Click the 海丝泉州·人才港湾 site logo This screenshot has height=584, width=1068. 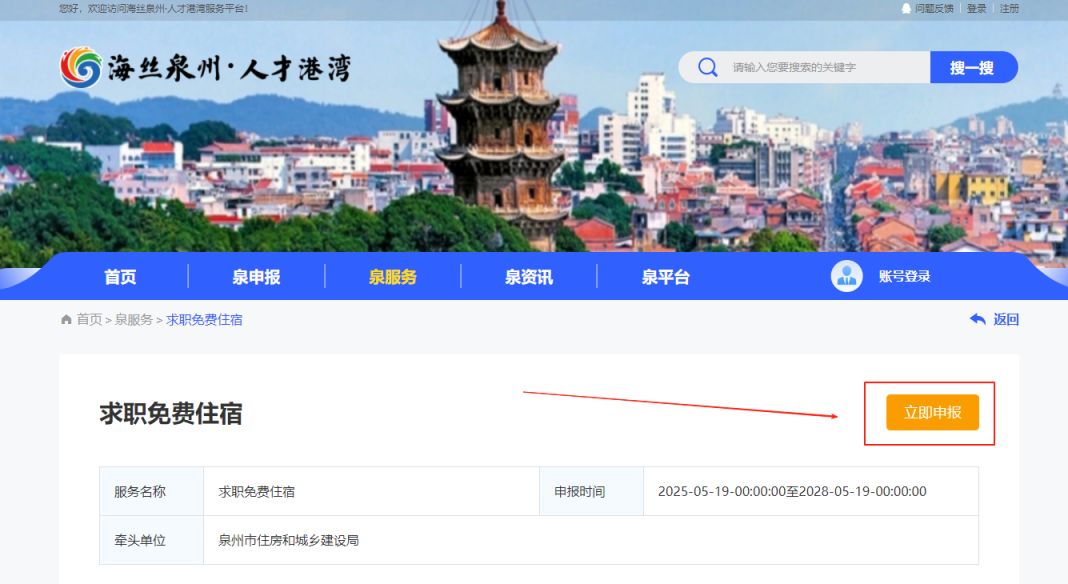[x=205, y=67]
